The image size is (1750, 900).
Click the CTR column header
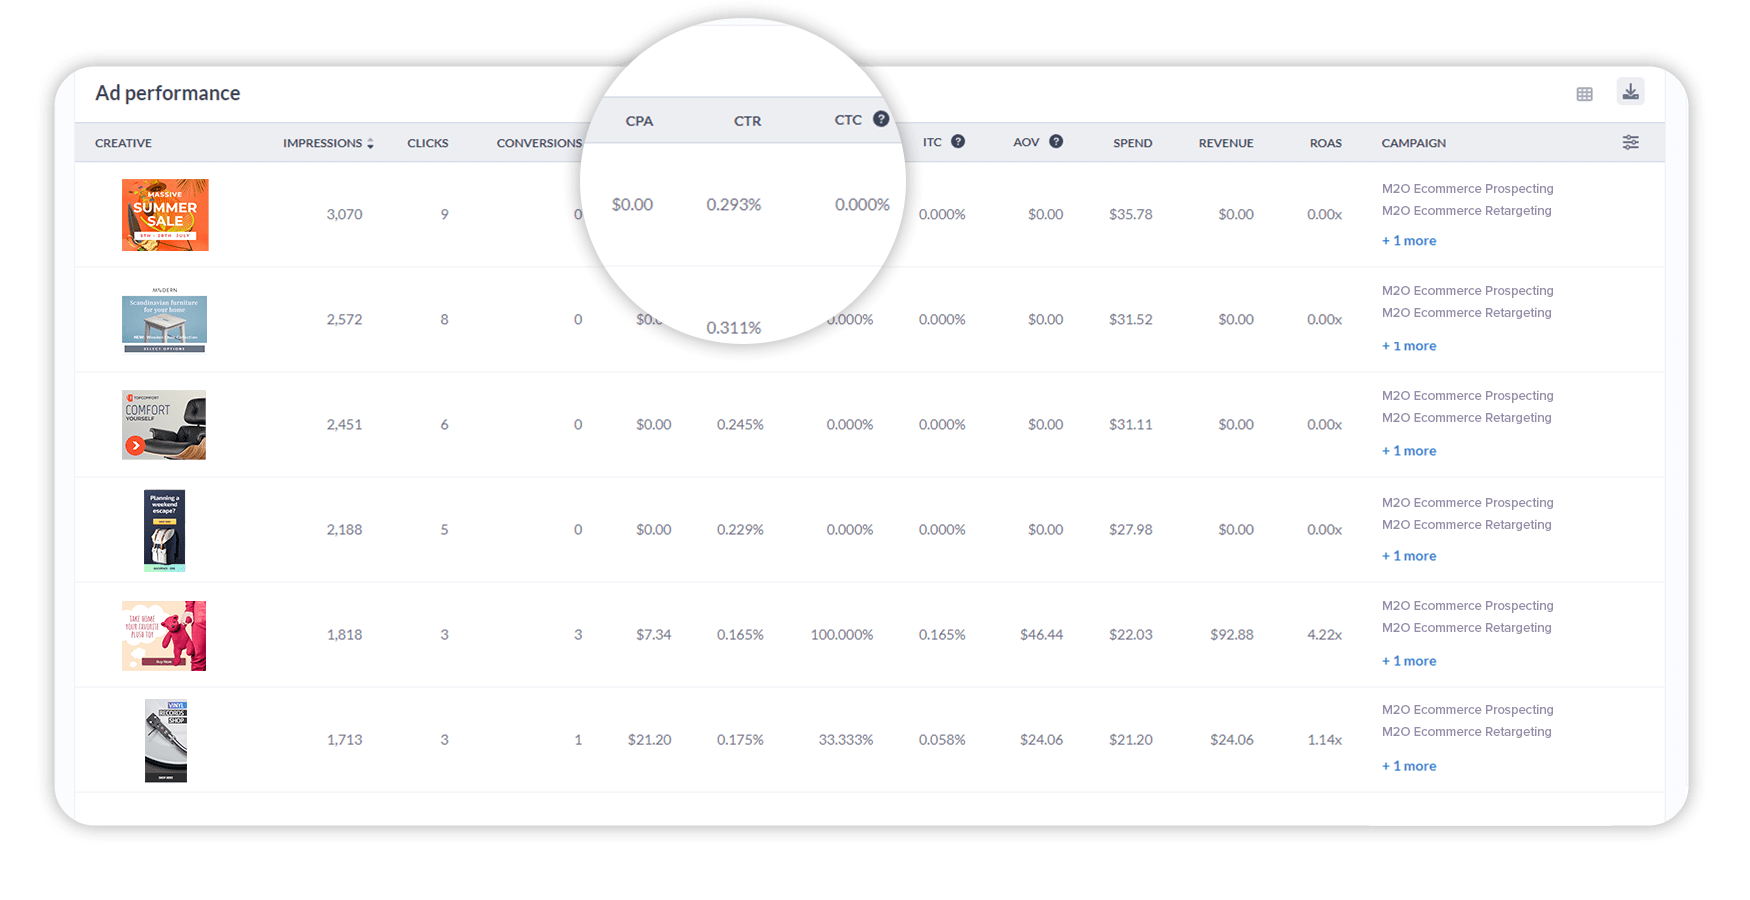747,121
